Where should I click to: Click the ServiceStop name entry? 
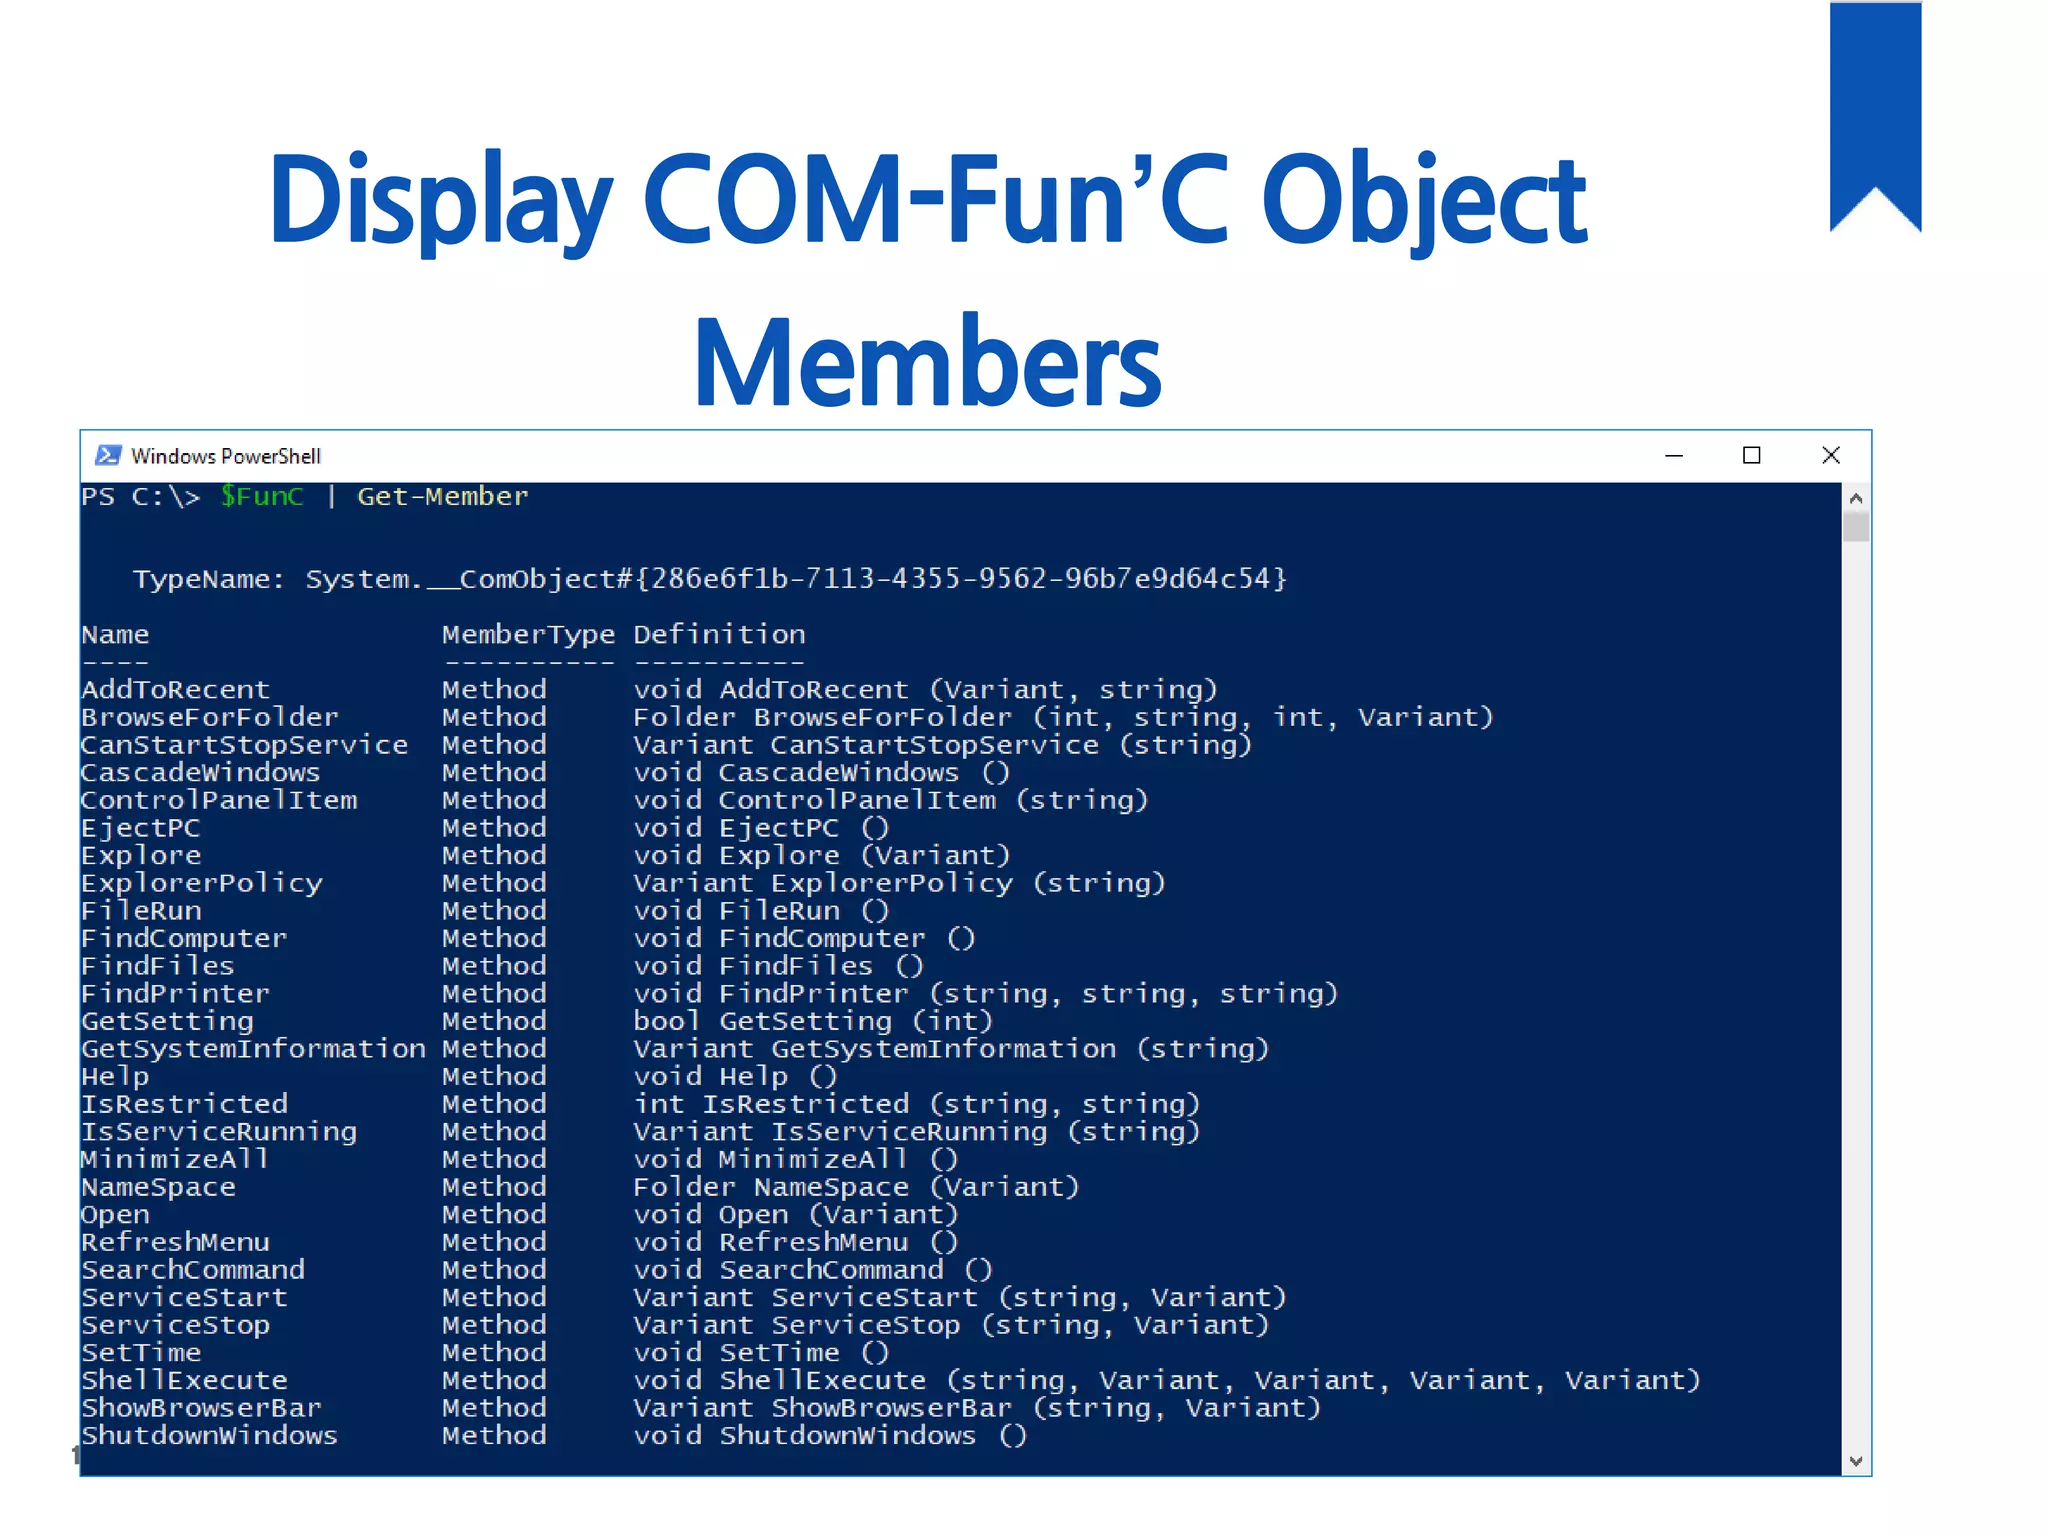(x=175, y=1326)
